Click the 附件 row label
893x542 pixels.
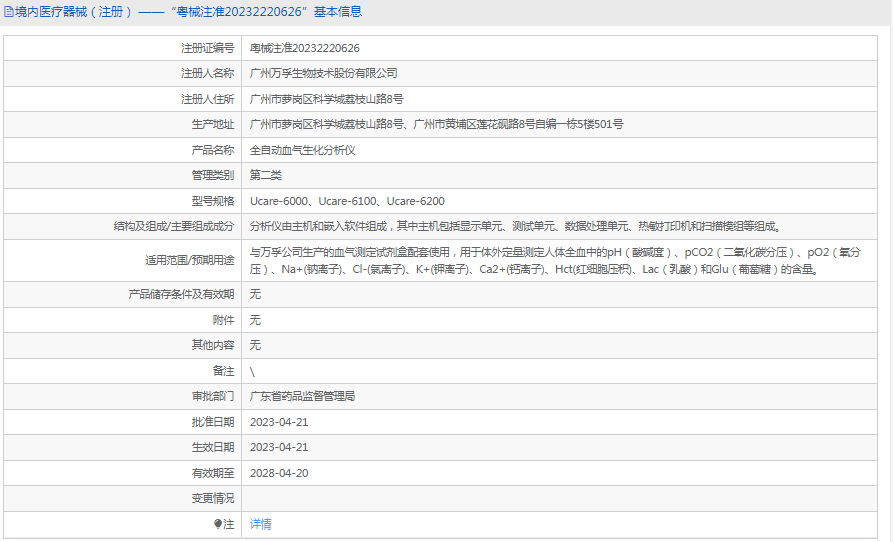[x=223, y=320]
